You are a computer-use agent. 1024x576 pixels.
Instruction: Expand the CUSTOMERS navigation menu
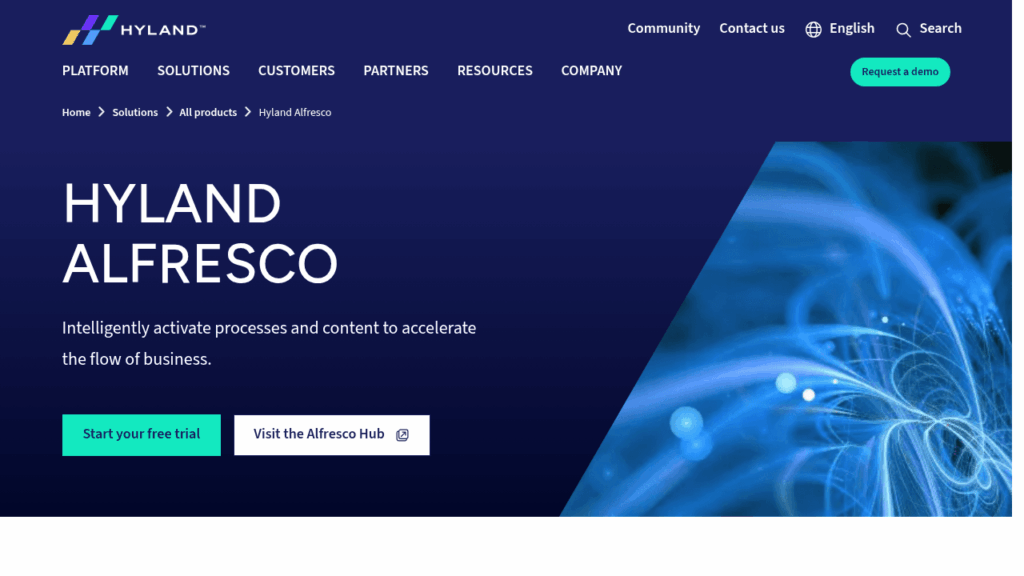296,71
